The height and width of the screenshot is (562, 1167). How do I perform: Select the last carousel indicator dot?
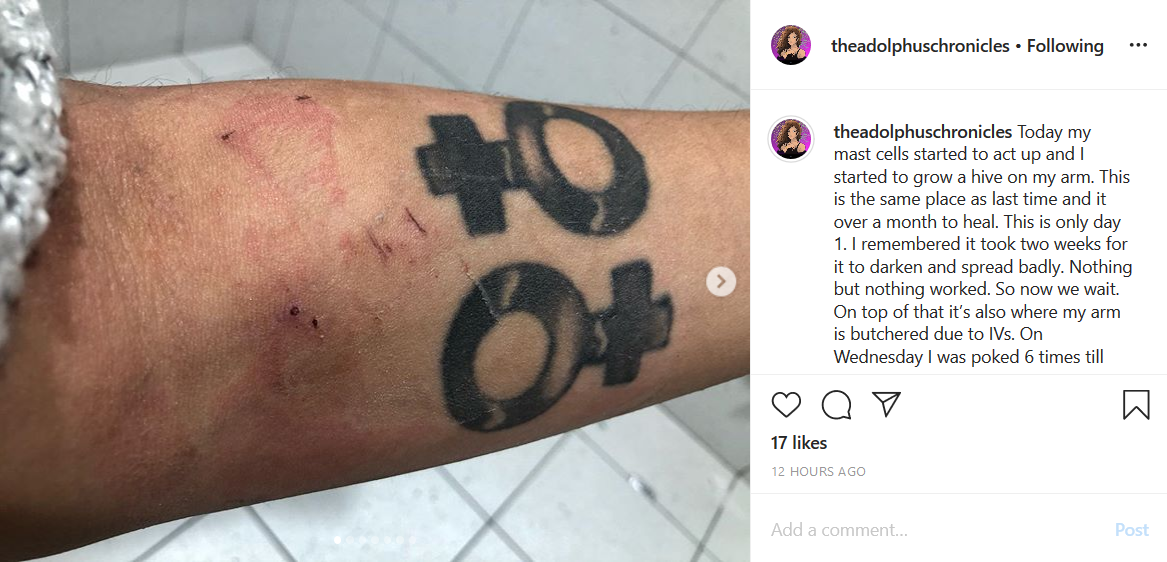(x=412, y=540)
